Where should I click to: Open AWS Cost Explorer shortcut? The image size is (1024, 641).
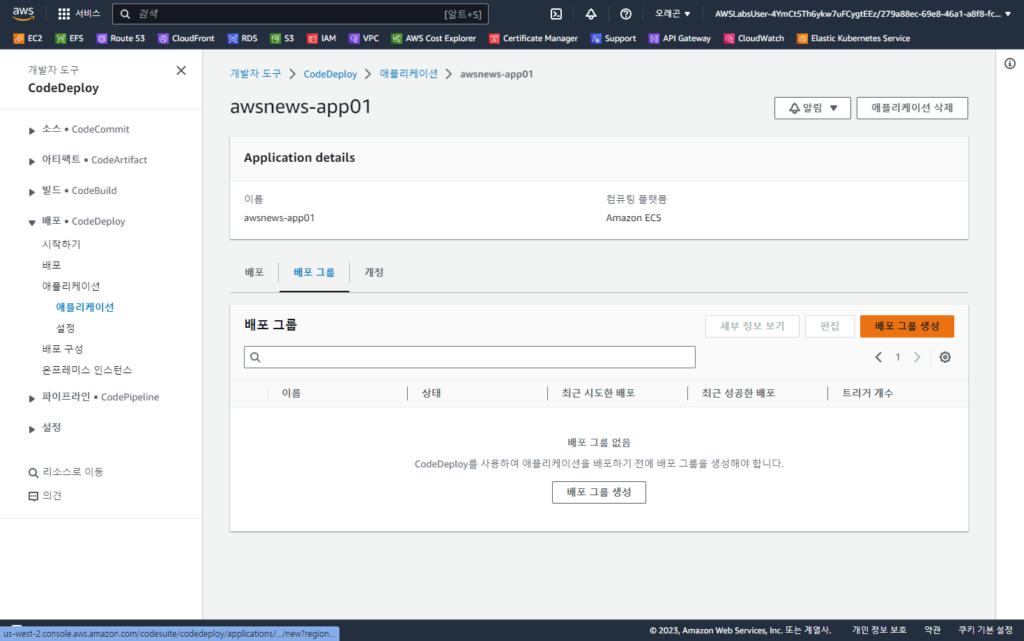click(x=434, y=39)
